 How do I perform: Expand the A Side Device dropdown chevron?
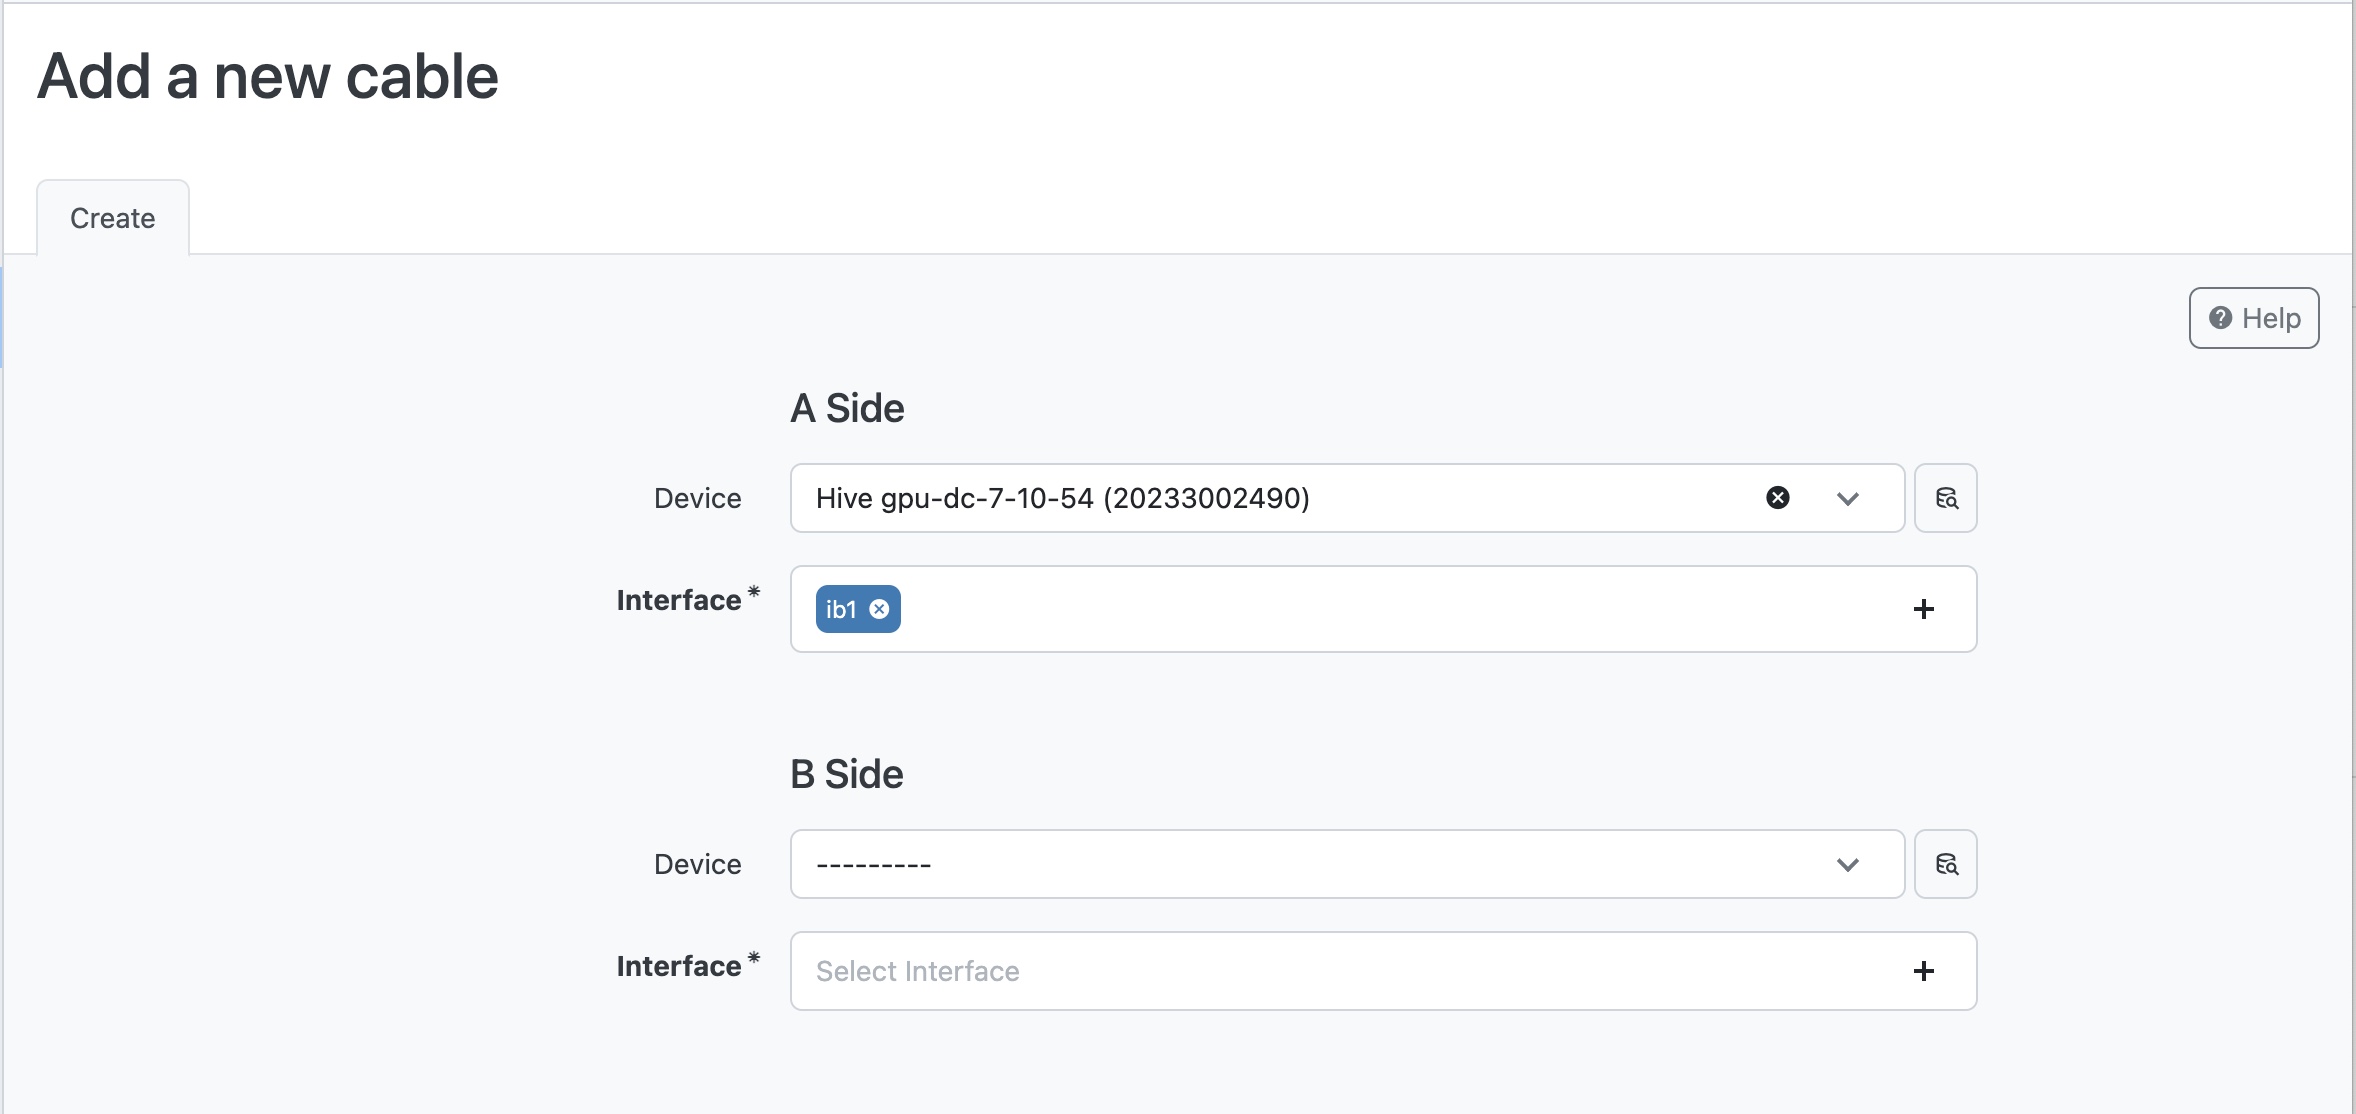(x=1847, y=498)
